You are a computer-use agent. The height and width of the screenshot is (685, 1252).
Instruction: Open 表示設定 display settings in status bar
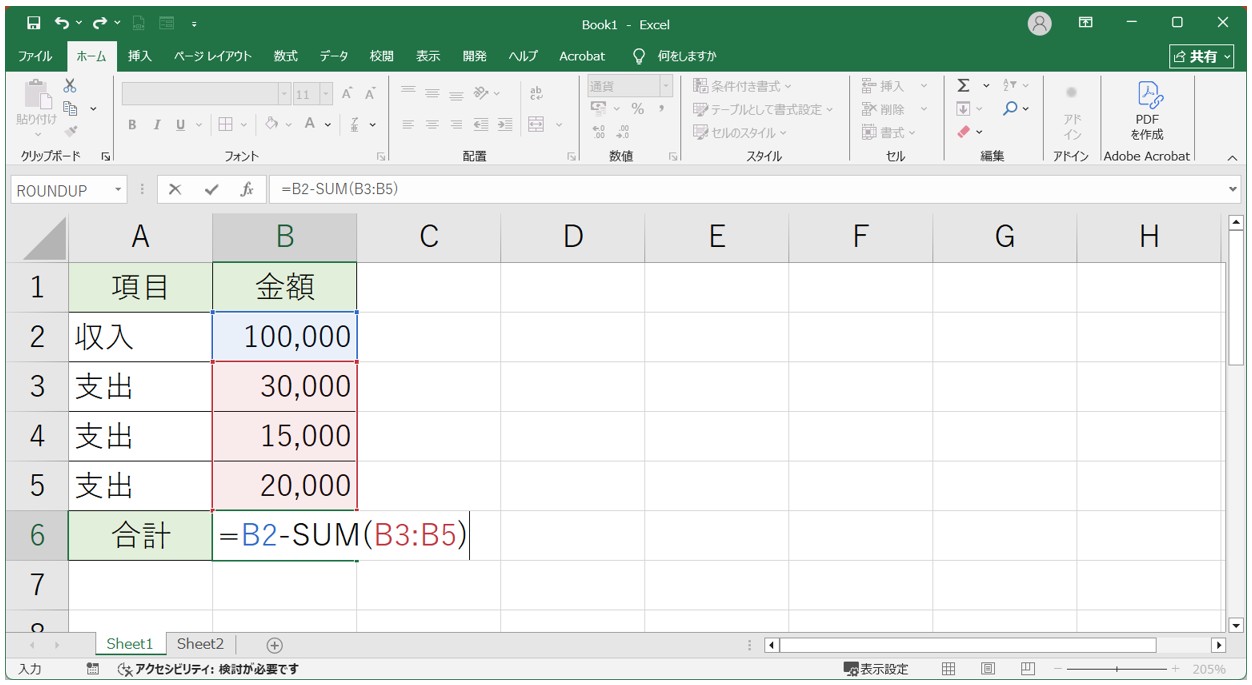[876, 669]
